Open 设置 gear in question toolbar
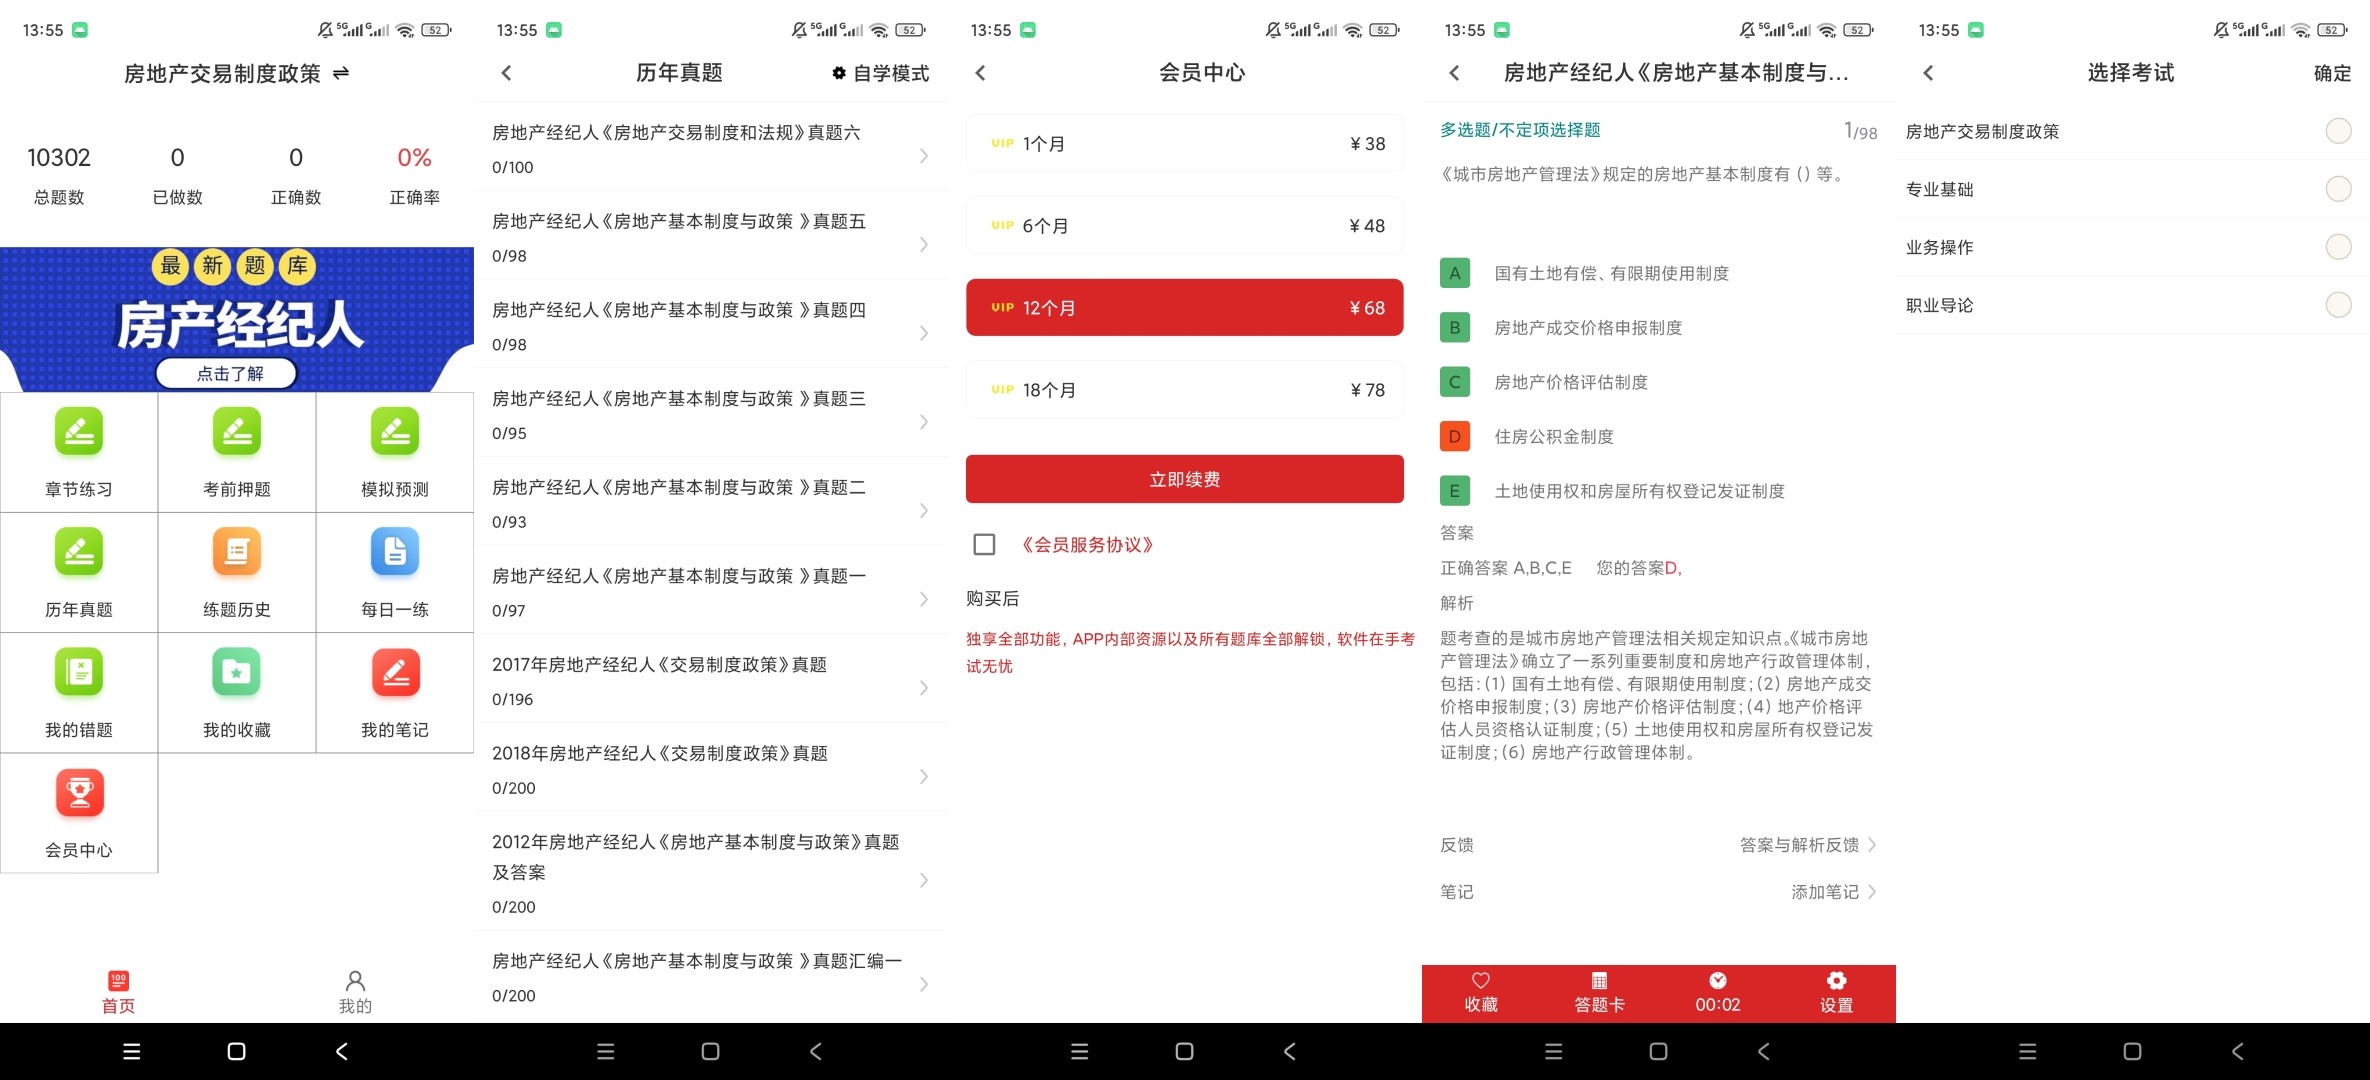The height and width of the screenshot is (1080, 2370). 1836,980
